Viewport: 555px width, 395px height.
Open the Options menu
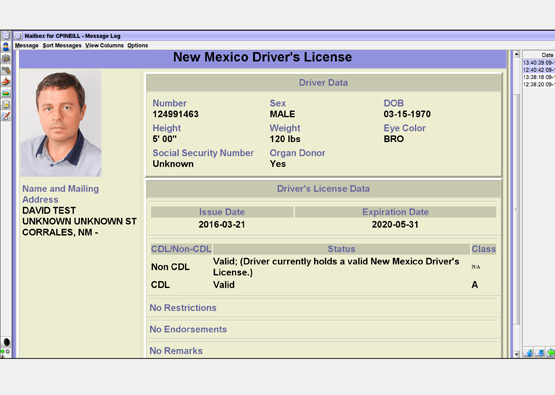[x=138, y=45]
